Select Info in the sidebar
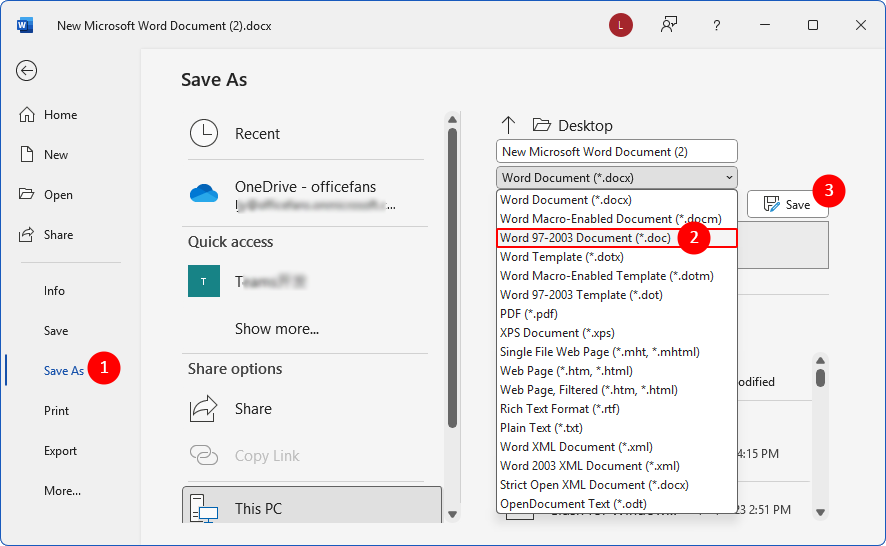This screenshot has width=886, height=546. [54, 291]
